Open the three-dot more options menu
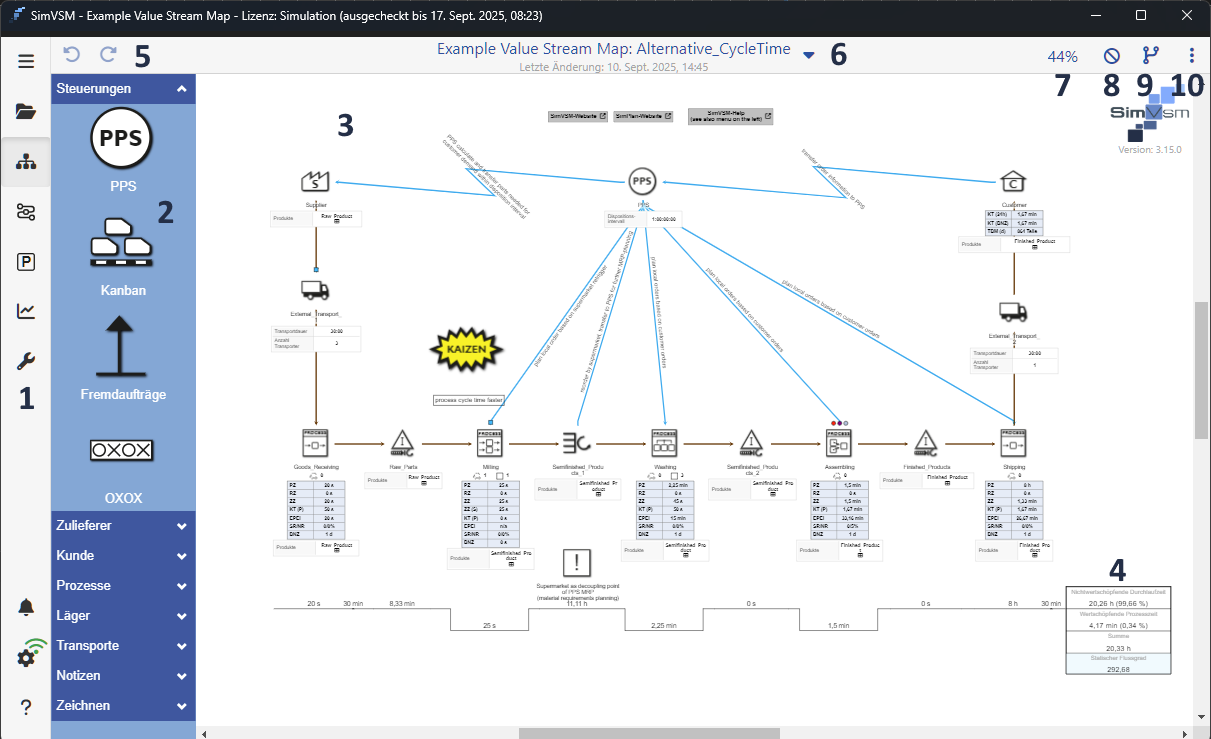The image size is (1211, 739). (1191, 57)
